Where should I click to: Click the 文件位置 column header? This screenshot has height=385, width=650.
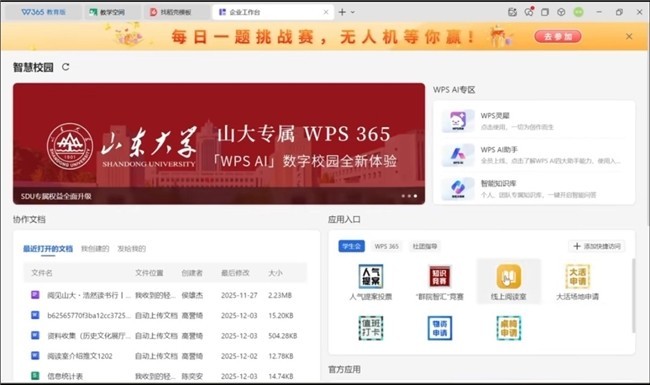149,273
